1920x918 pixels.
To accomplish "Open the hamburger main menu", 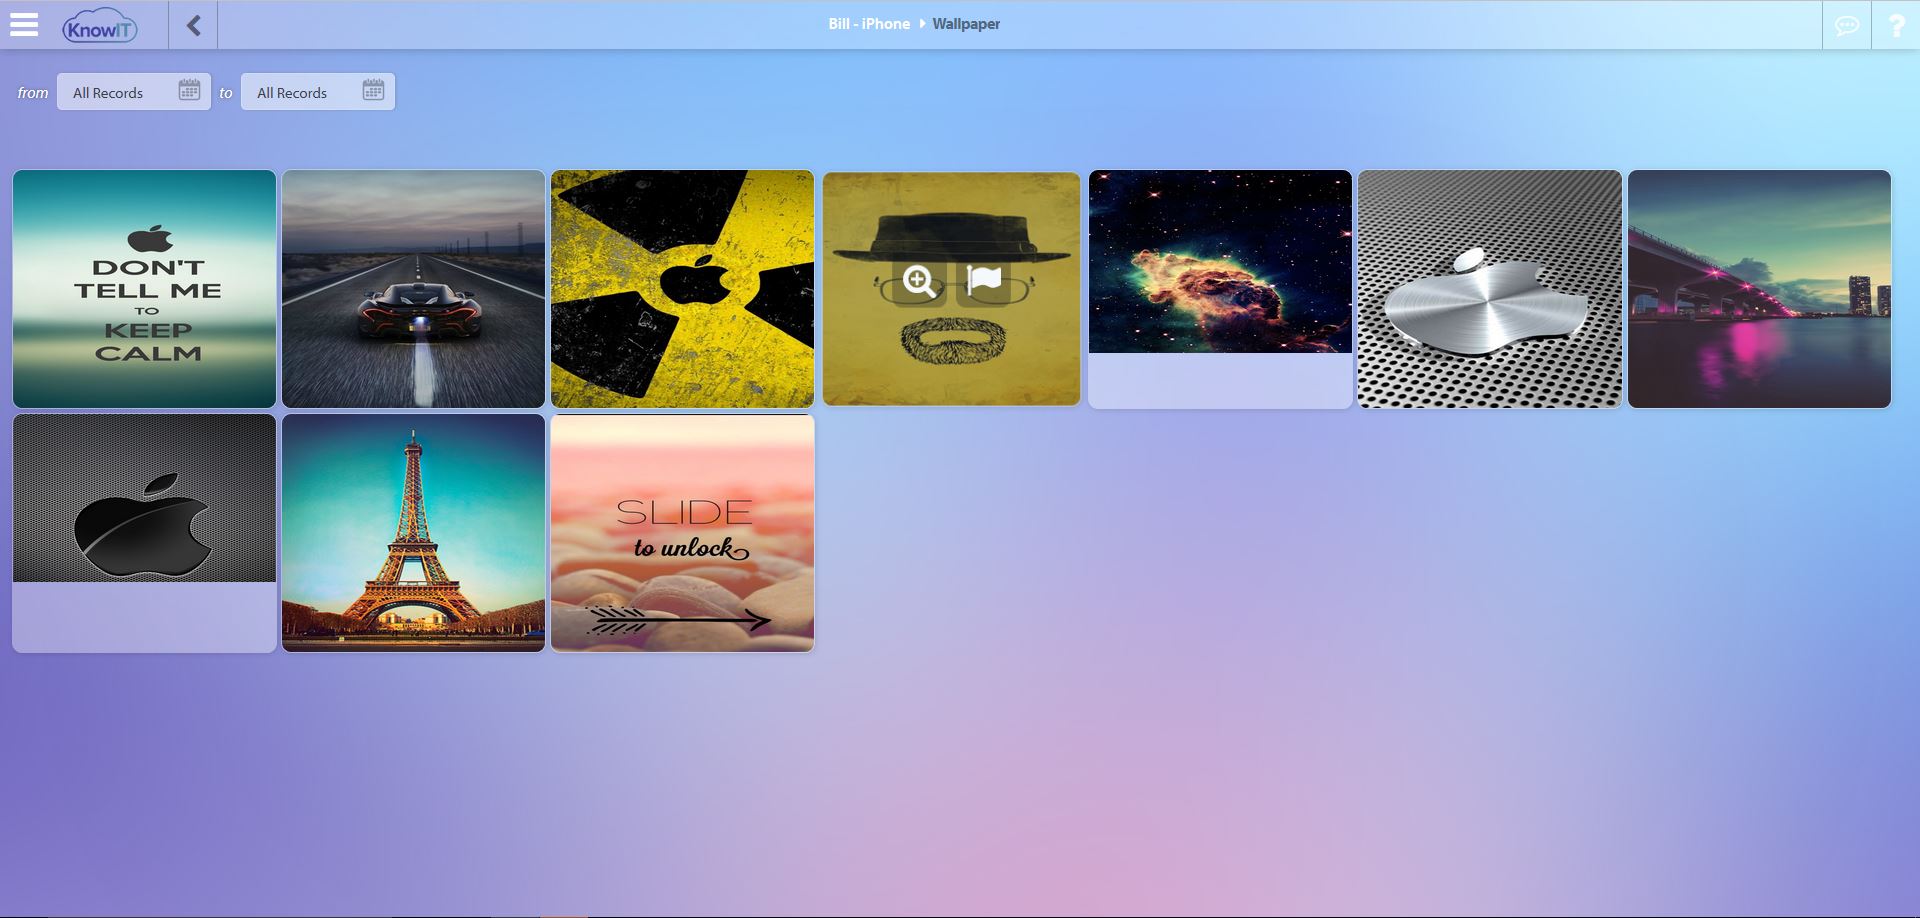I will click(x=24, y=25).
